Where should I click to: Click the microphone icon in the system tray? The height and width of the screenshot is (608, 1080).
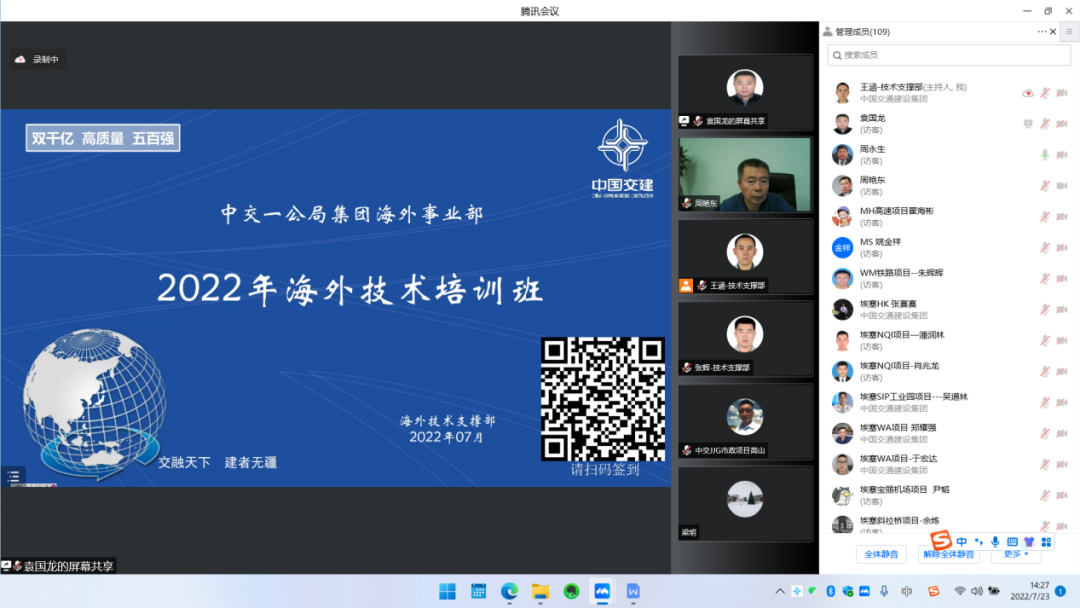(x=884, y=591)
